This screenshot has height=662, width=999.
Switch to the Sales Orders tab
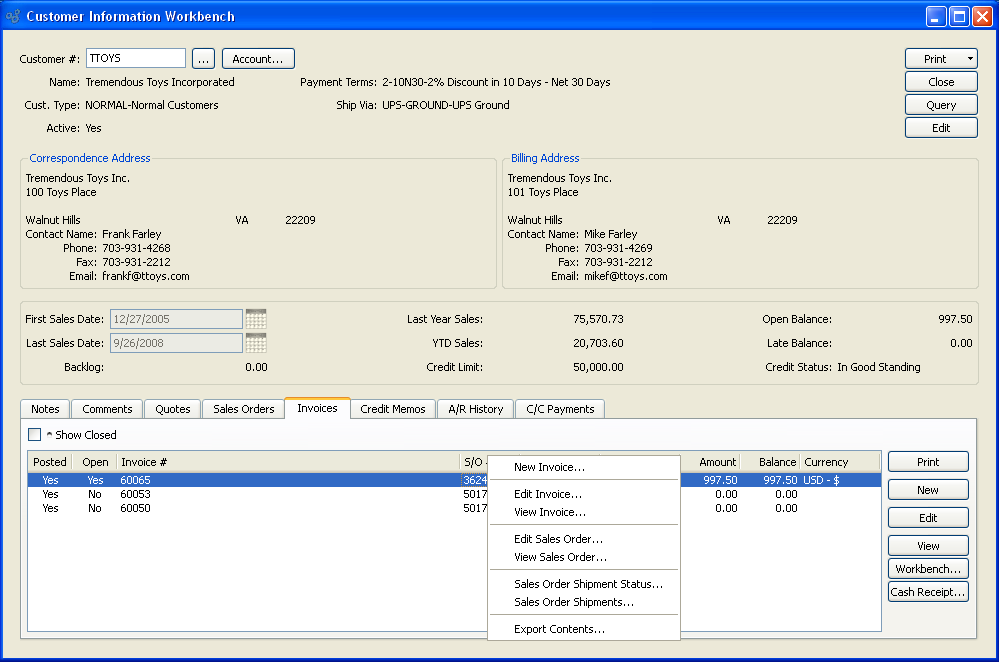tap(243, 409)
